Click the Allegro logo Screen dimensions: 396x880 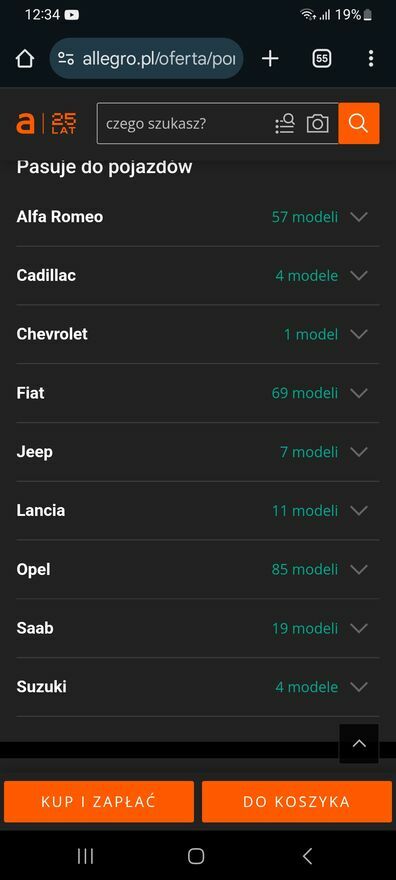(46, 123)
